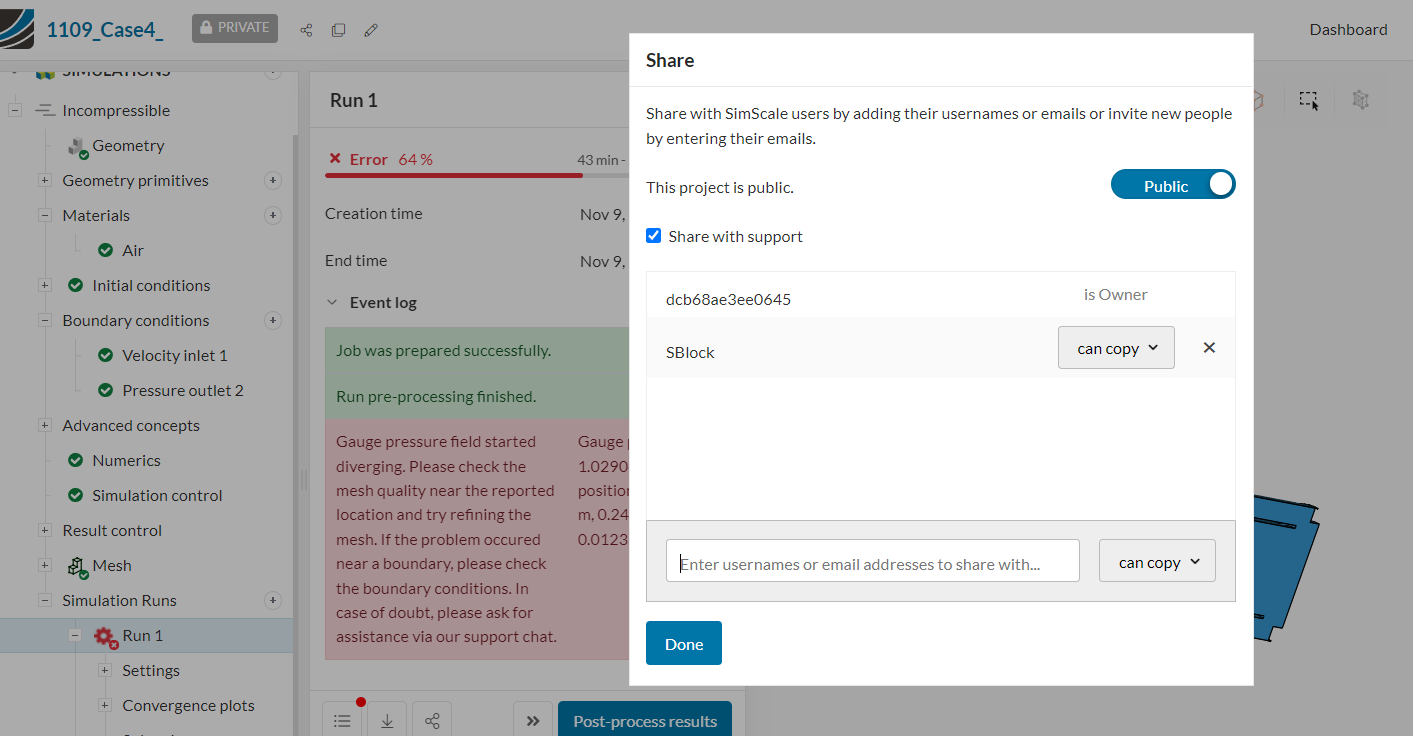
Task: Click the Done button in Share dialog
Action: 684,644
